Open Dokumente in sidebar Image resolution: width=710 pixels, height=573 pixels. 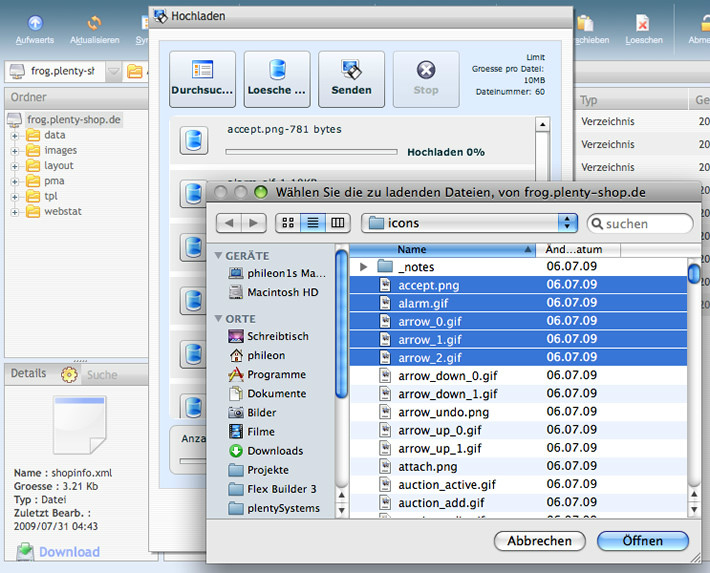[268, 394]
